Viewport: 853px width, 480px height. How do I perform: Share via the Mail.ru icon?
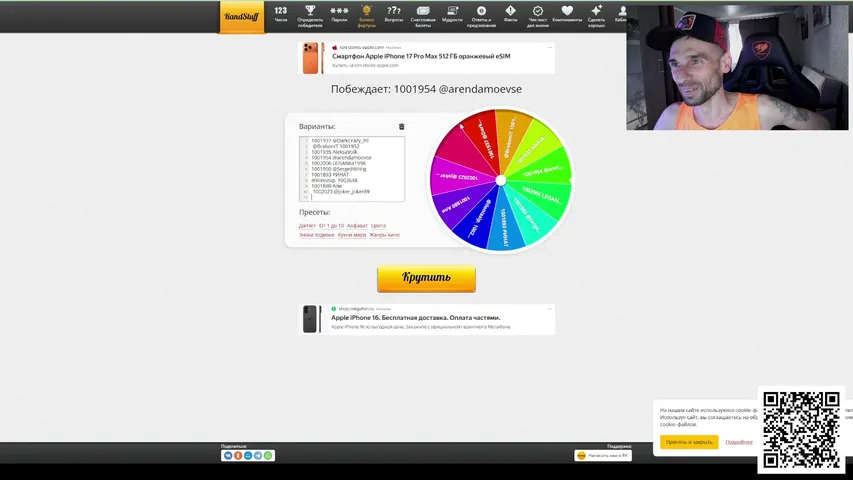pyautogui.click(x=248, y=456)
